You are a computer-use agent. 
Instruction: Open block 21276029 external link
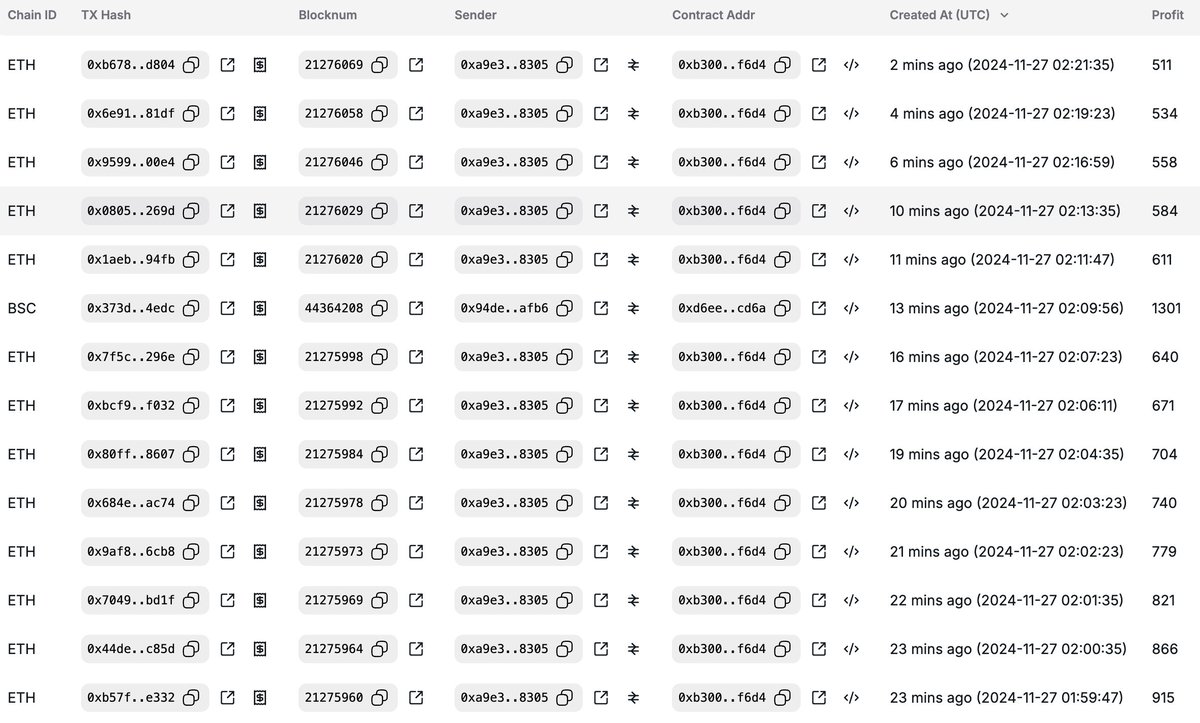click(416, 211)
